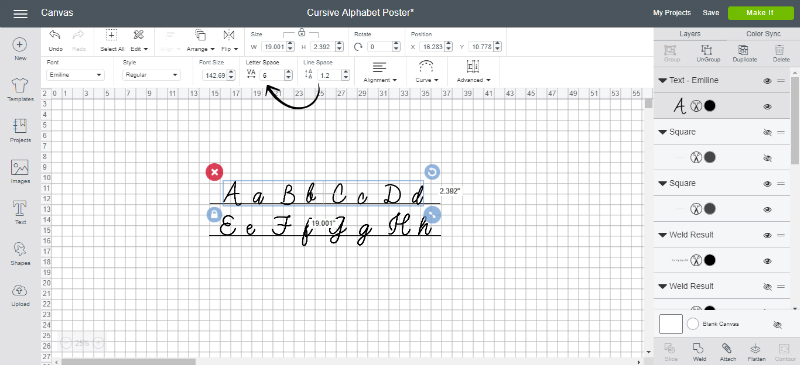The width and height of the screenshot is (800, 365).
Task: Increase the Width value stepper
Action: tap(290, 44)
